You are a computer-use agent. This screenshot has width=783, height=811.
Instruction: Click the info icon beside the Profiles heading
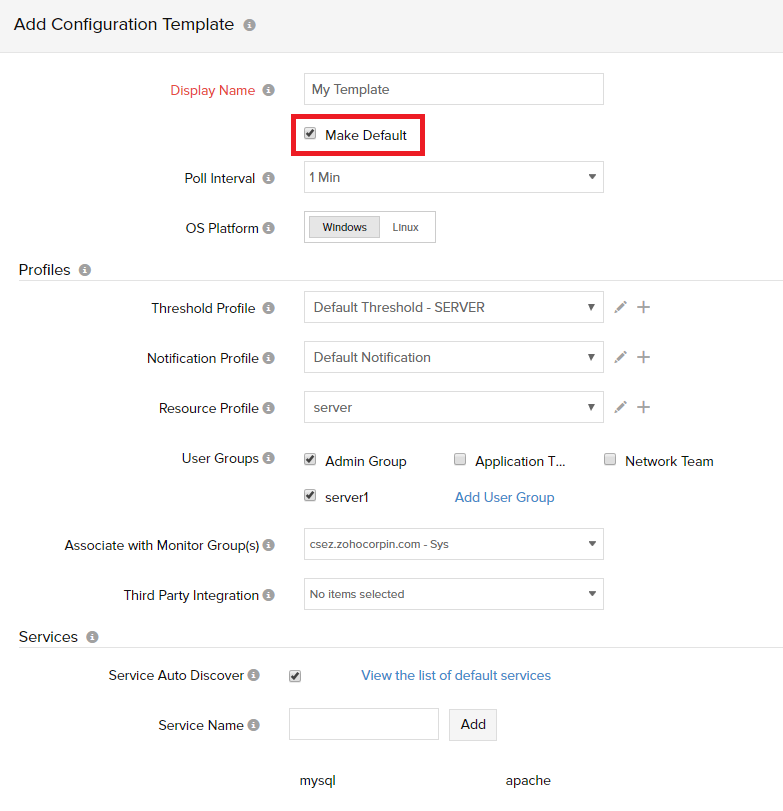pos(84,270)
